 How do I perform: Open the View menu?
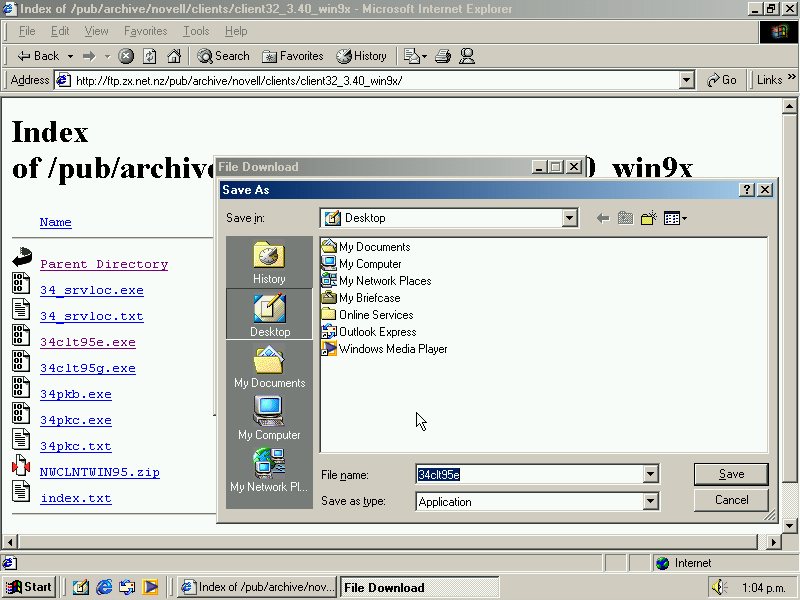[x=96, y=31]
